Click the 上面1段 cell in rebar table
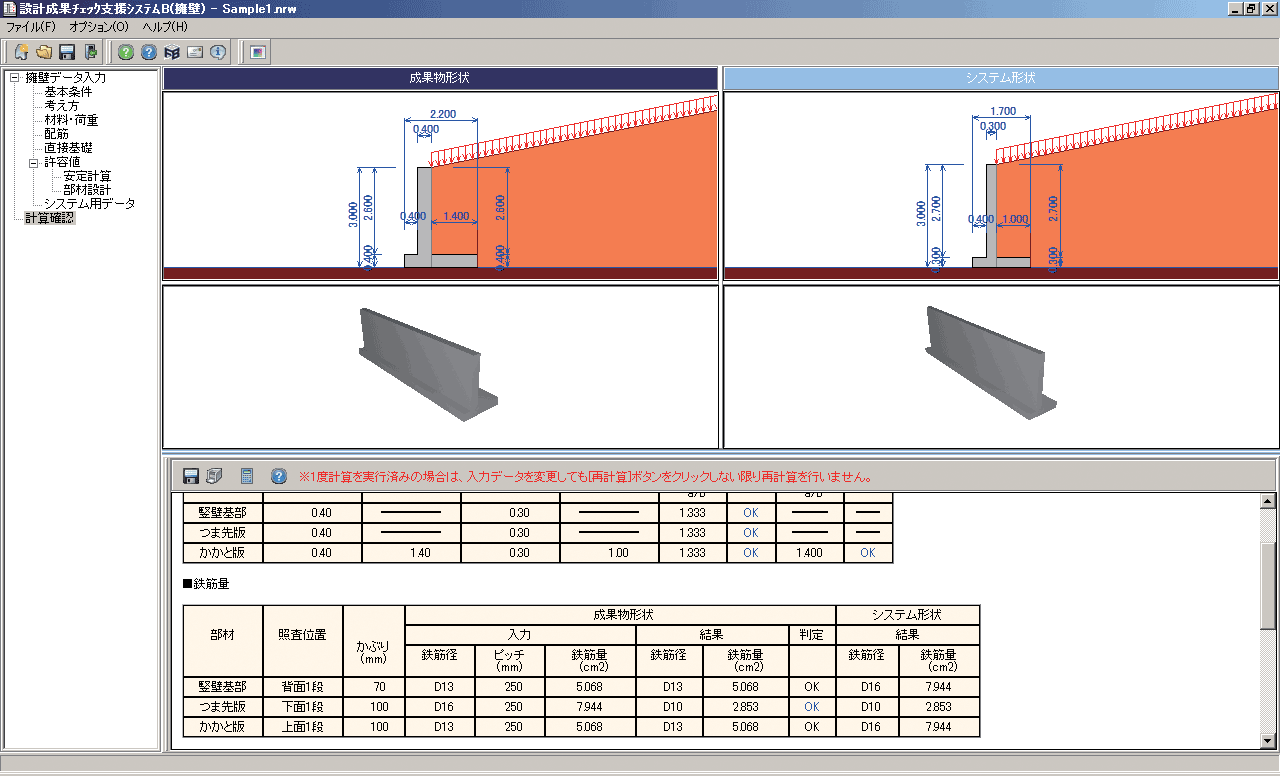The height and width of the screenshot is (776, 1280). pos(303,727)
